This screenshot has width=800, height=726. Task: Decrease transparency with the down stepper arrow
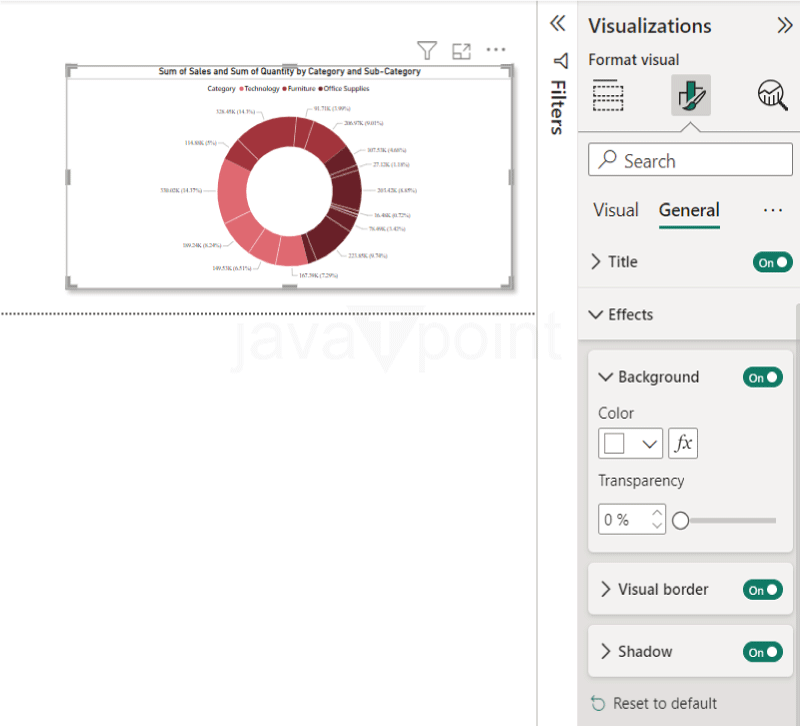(x=657, y=525)
